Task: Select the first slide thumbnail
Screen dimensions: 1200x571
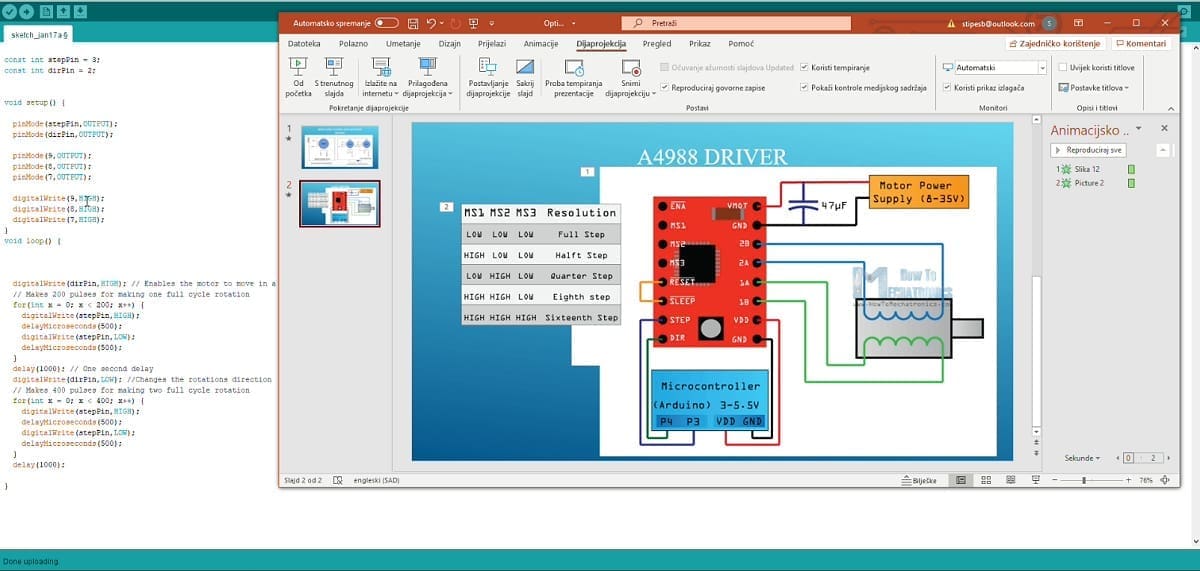Action: pos(340,147)
